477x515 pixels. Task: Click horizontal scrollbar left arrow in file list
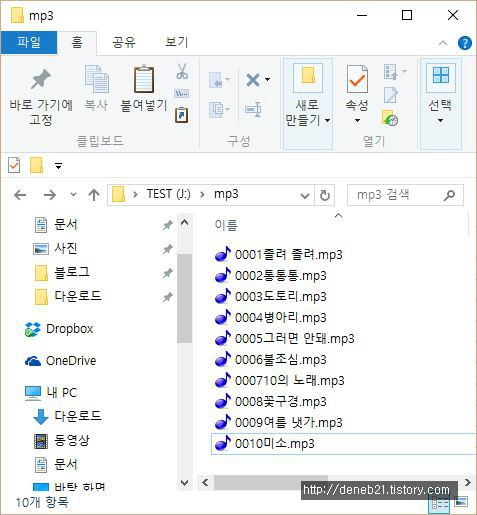pyautogui.click(x=205, y=483)
